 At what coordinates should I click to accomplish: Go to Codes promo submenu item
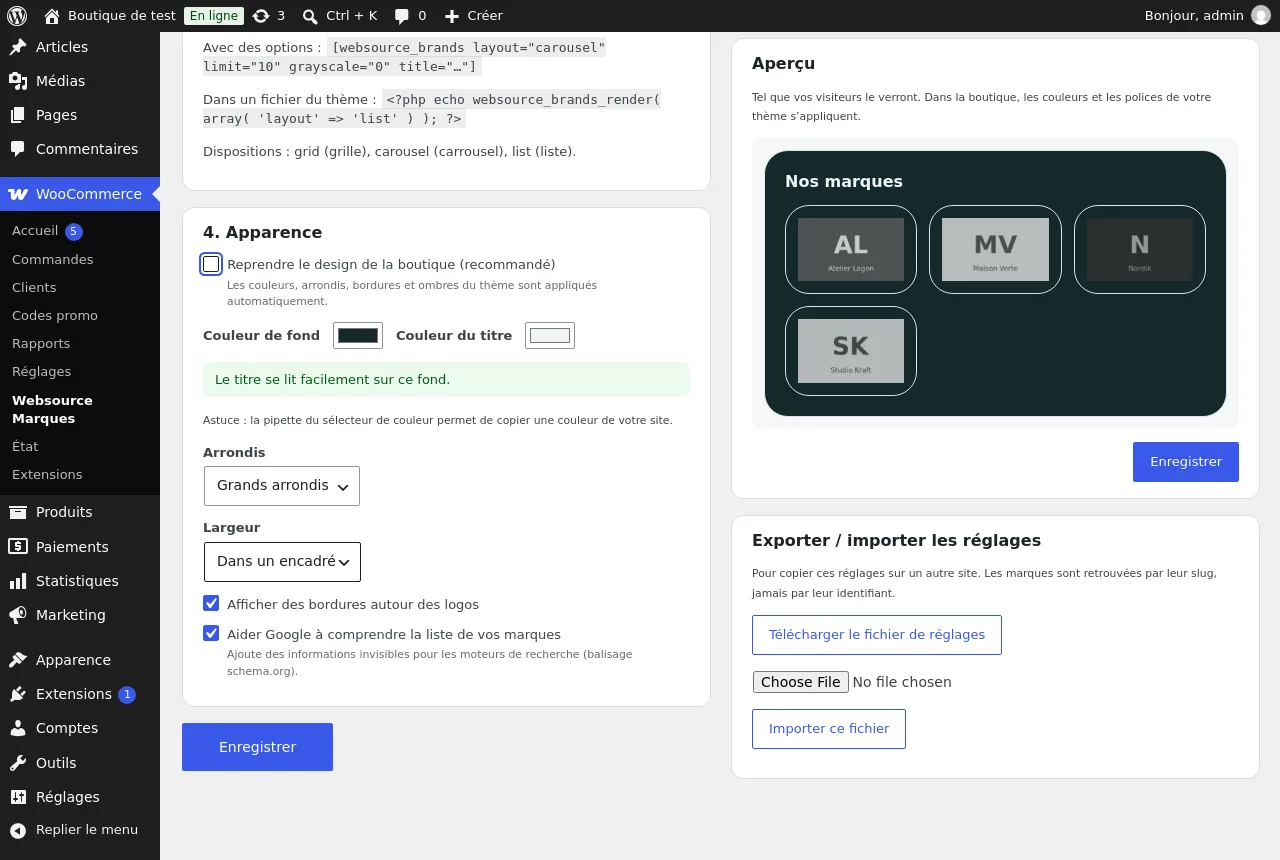tap(55, 315)
